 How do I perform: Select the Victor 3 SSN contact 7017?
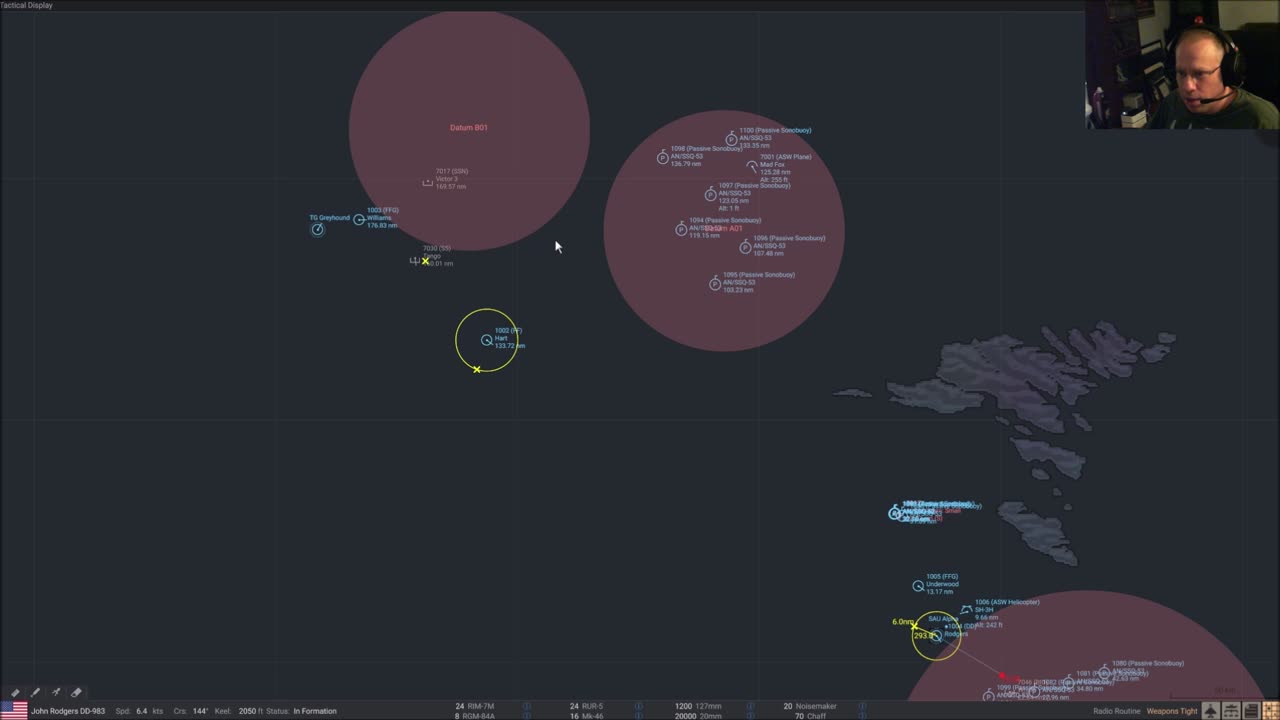tap(428, 183)
